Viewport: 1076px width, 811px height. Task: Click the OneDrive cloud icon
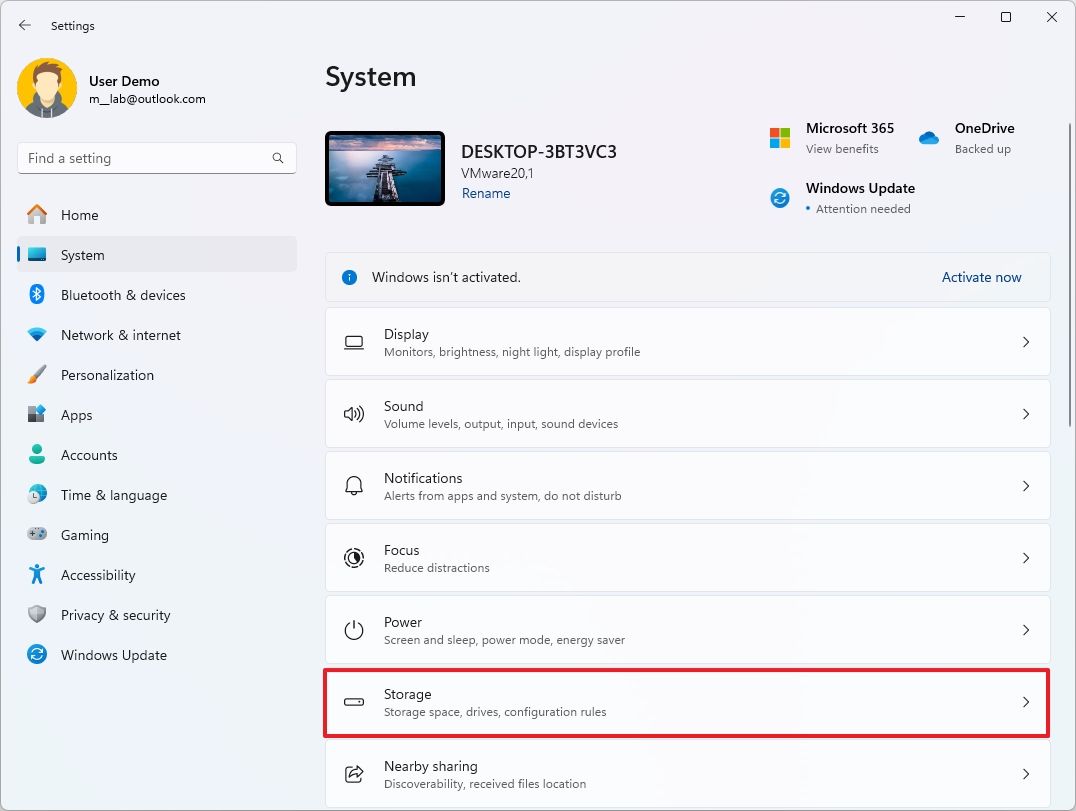(929, 138)
